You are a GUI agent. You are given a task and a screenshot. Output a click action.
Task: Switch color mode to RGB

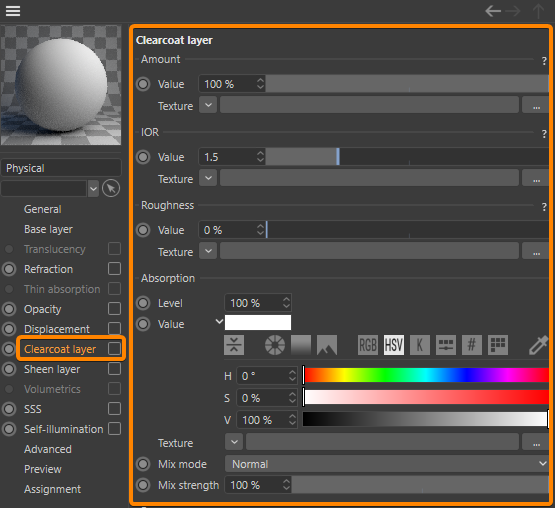(368, 345)
